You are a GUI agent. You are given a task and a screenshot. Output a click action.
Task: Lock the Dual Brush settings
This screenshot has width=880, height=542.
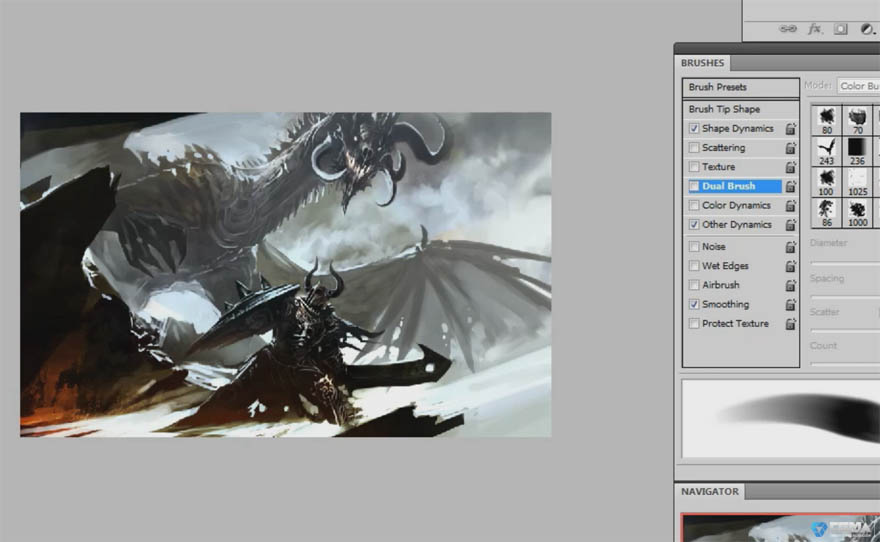click(x=791, y=186)
